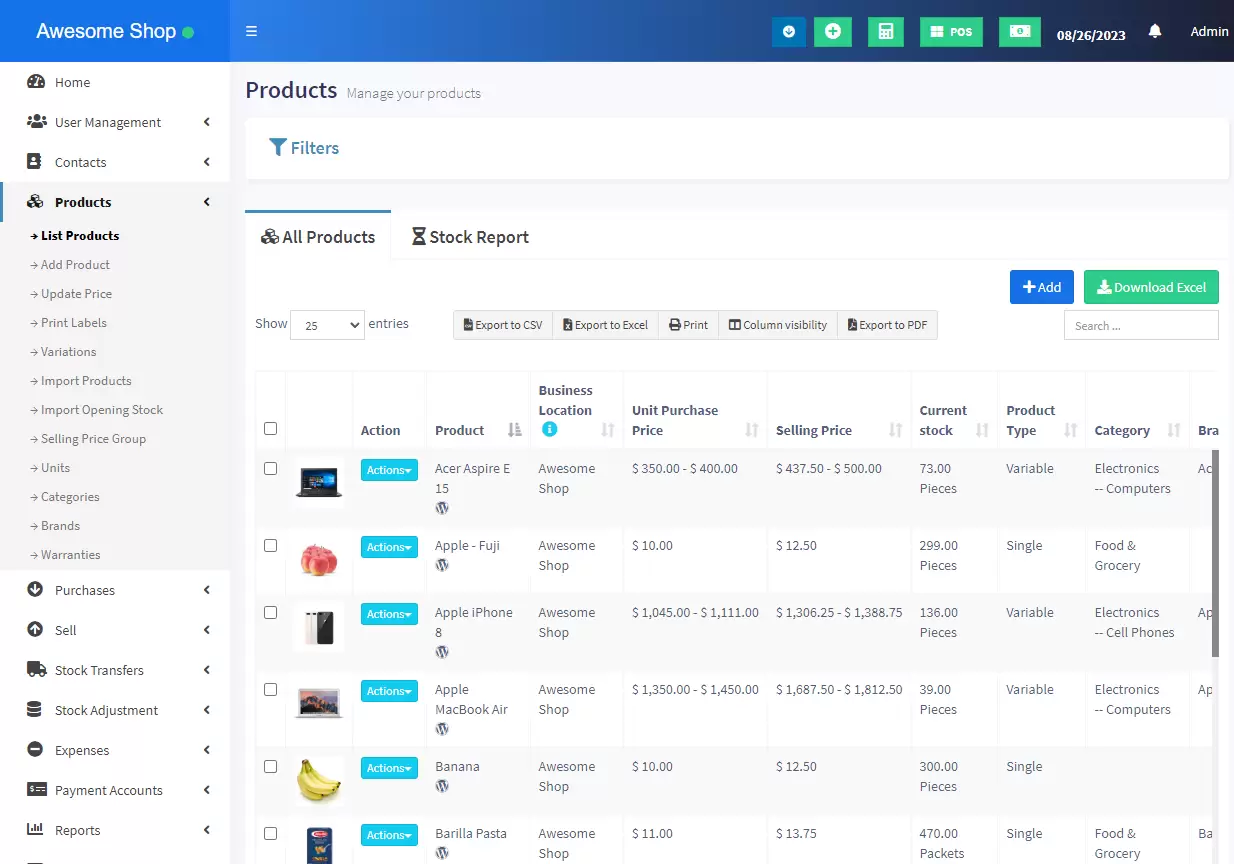Open the Print Labels submenu link

pyautogui.click(x=73, y=323)
